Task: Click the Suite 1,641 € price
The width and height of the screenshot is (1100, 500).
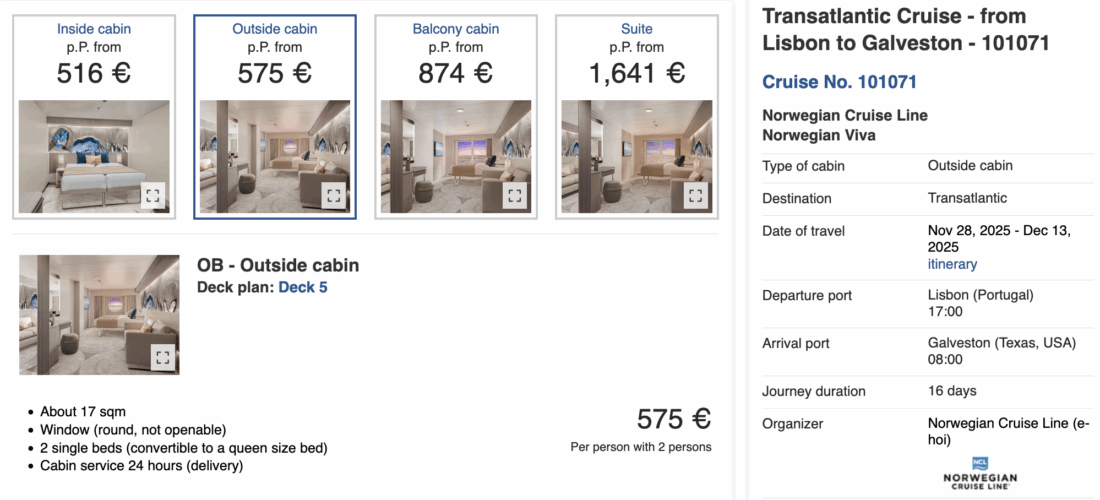Action: (x=637, y=73)
